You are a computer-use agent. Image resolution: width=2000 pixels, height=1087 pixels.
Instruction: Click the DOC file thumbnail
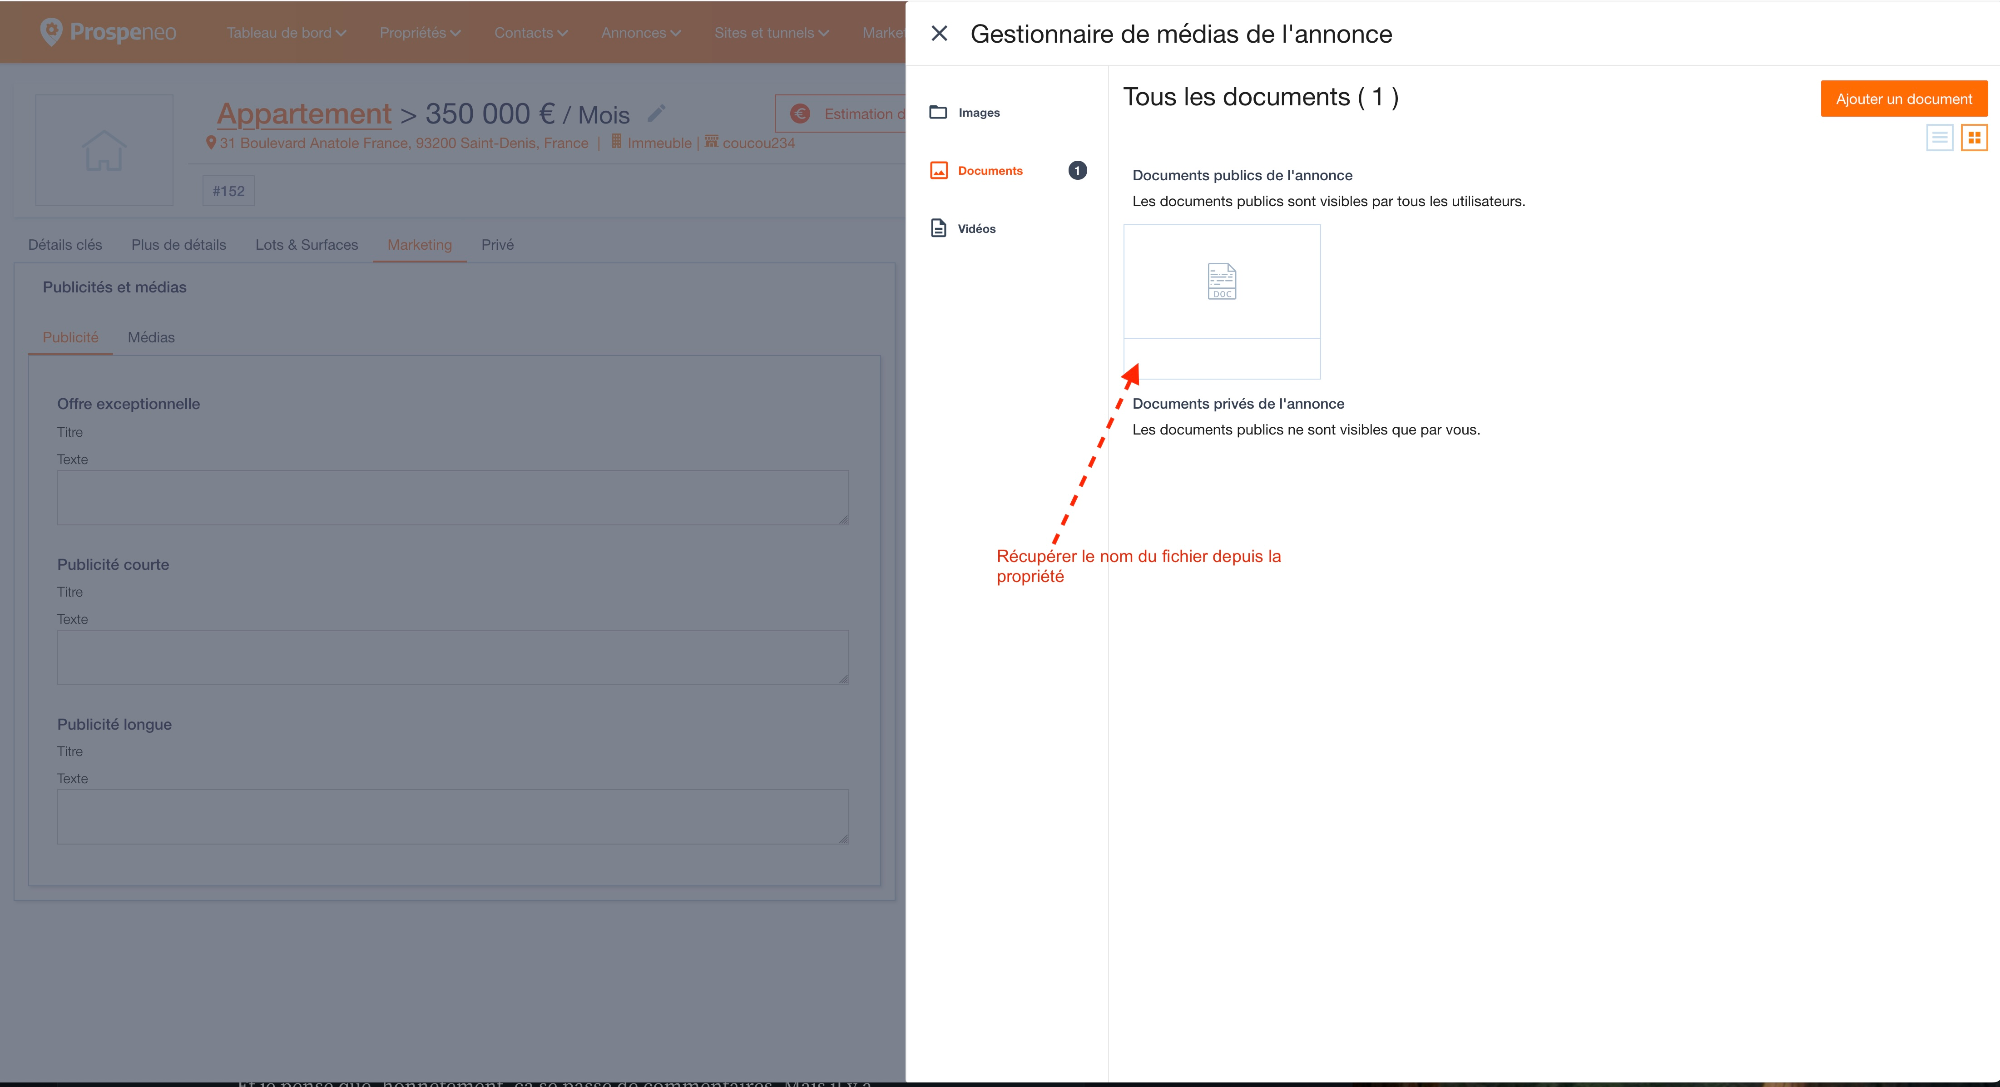pos(1222,281)
